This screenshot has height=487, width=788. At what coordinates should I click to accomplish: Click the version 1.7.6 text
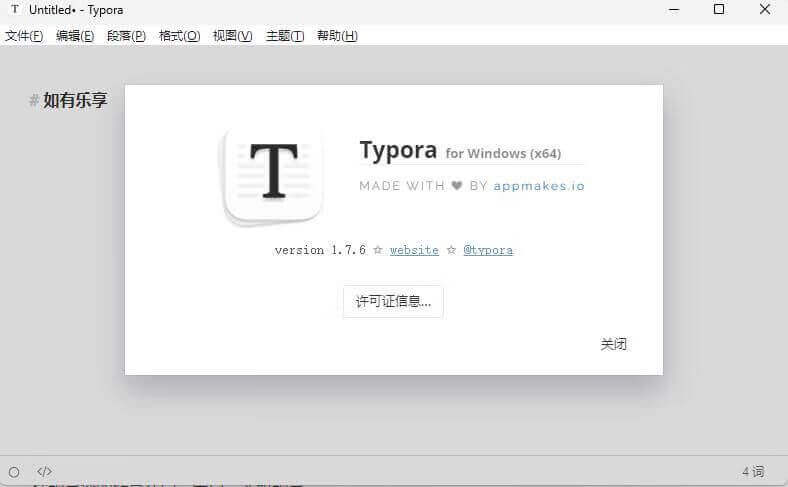320,250
